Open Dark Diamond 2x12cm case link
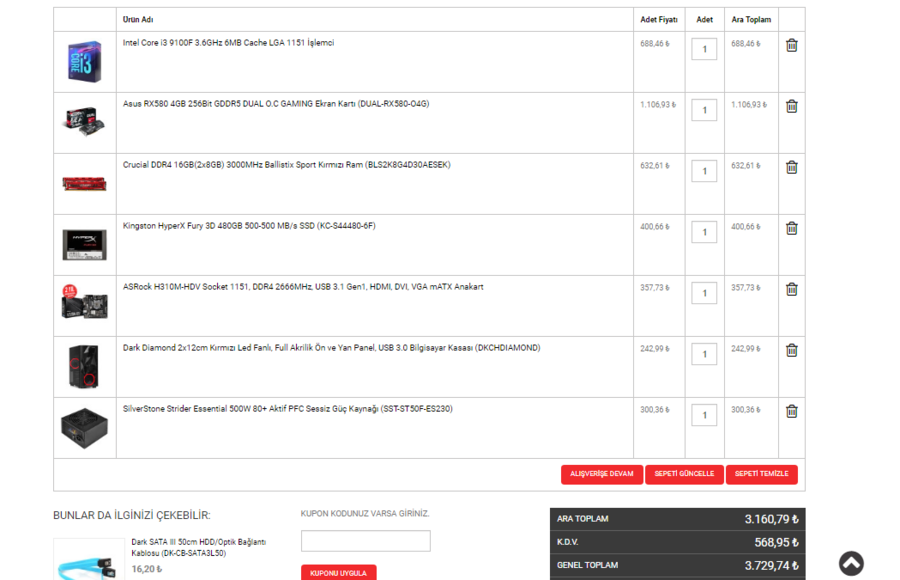This screenshot has height=580, width=900. pyautogui.click(x=332, y=348)
